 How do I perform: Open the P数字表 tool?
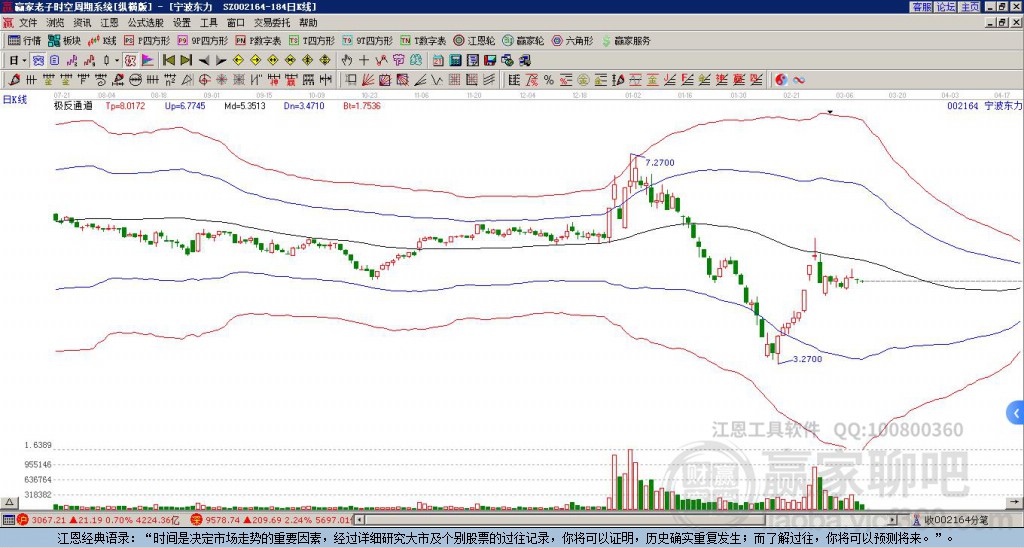coord(259,40)
